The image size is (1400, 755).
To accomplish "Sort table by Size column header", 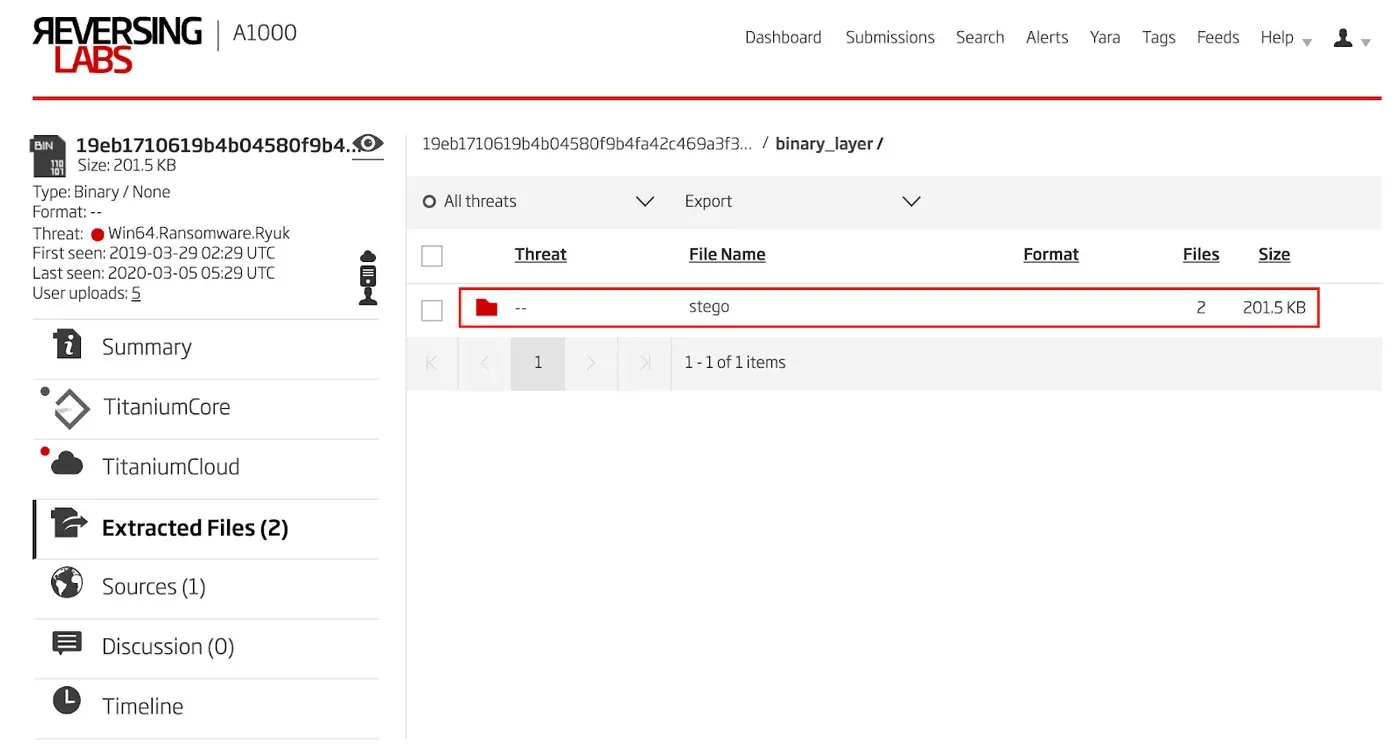I will click(1273, 254).
